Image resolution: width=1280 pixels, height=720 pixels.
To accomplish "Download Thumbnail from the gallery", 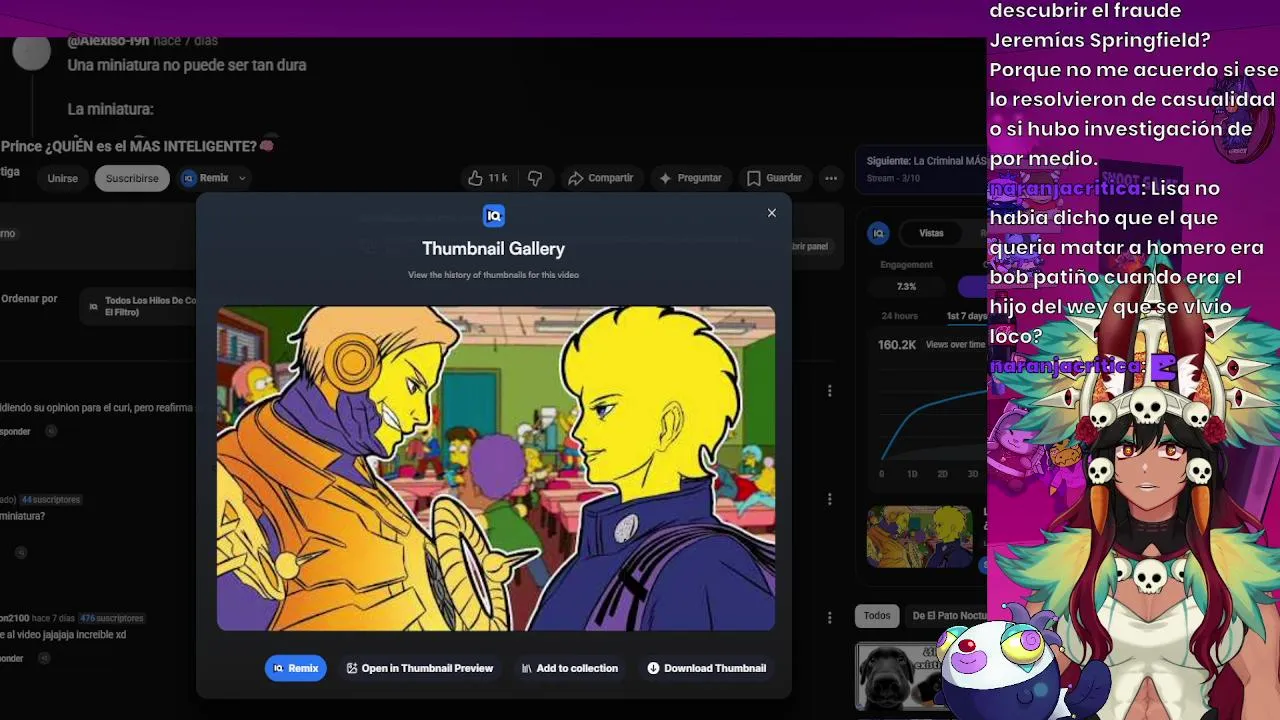I will coord(707,668).
